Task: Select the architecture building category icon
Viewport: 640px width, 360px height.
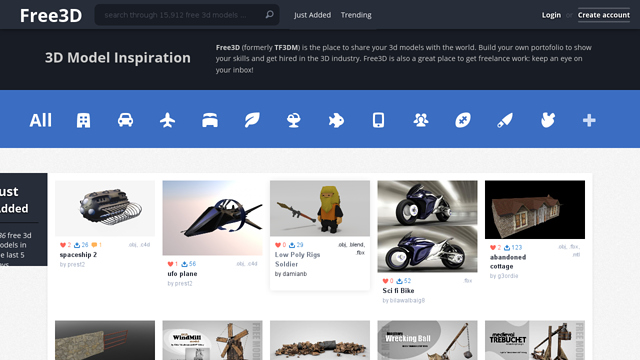Action: (x=83, y=120)
